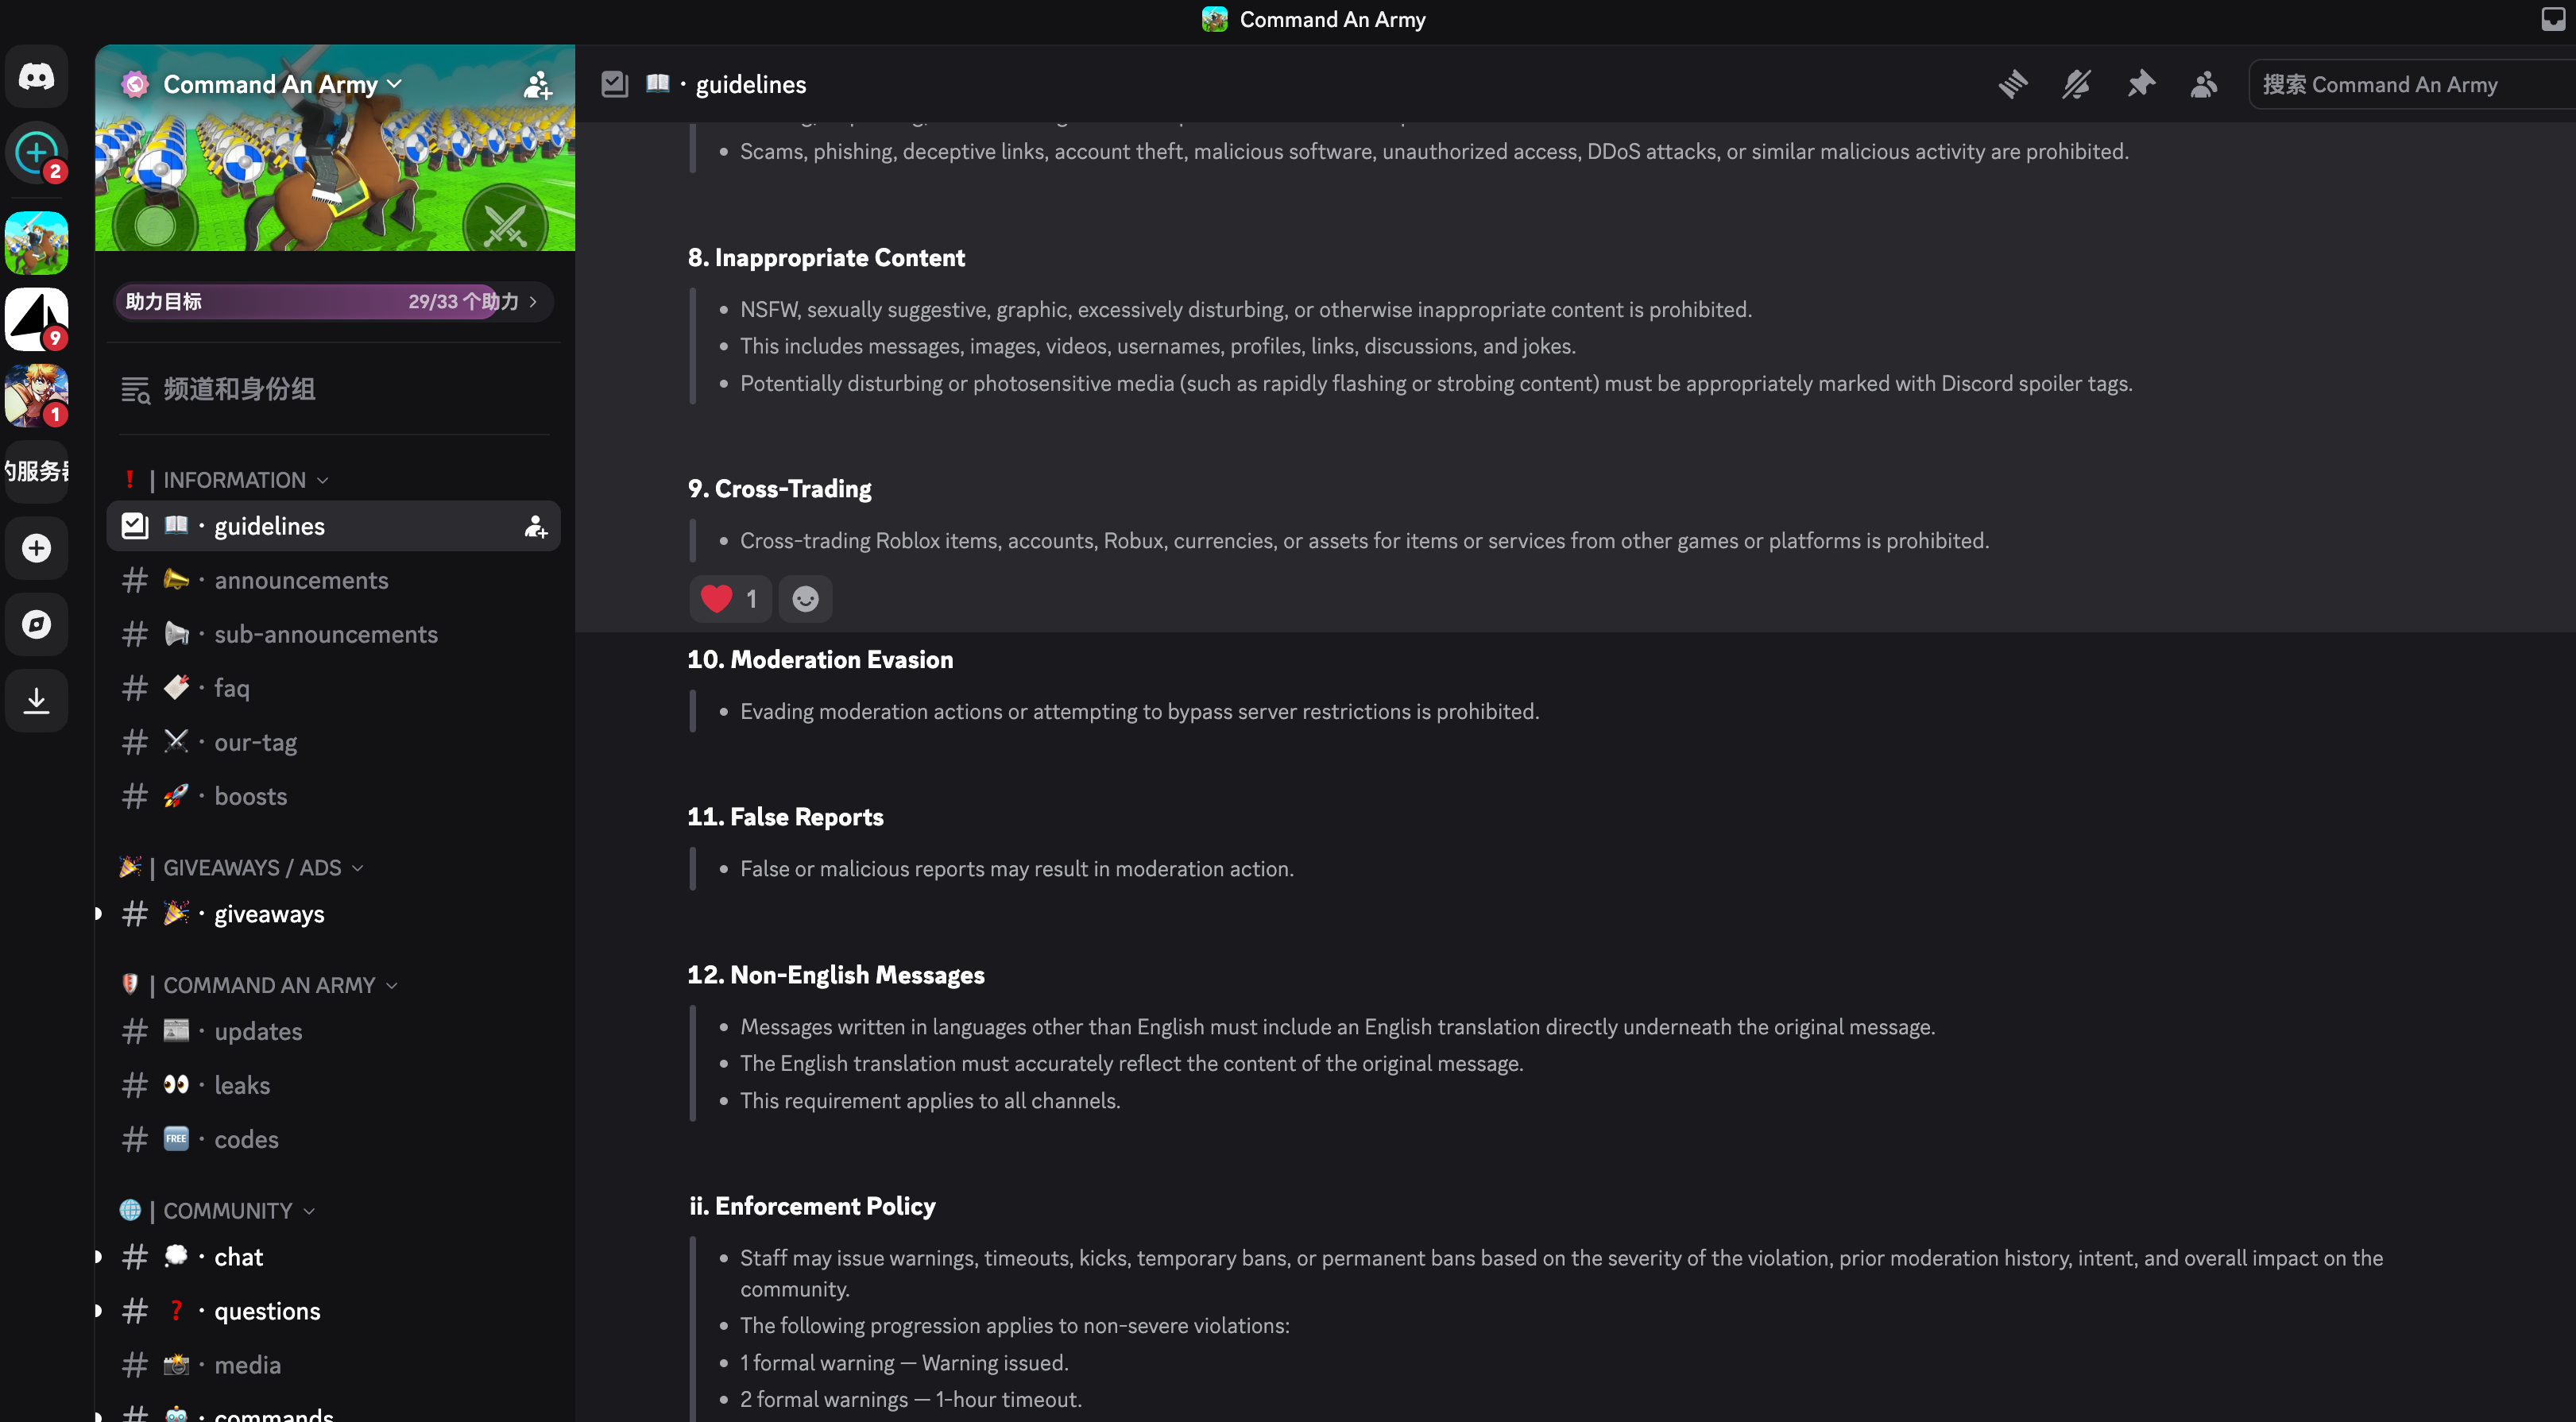The height and width of the screenshot is (1422, 2576).
Task: Open the discover servers compass icon
Action: tap(36, 624)
